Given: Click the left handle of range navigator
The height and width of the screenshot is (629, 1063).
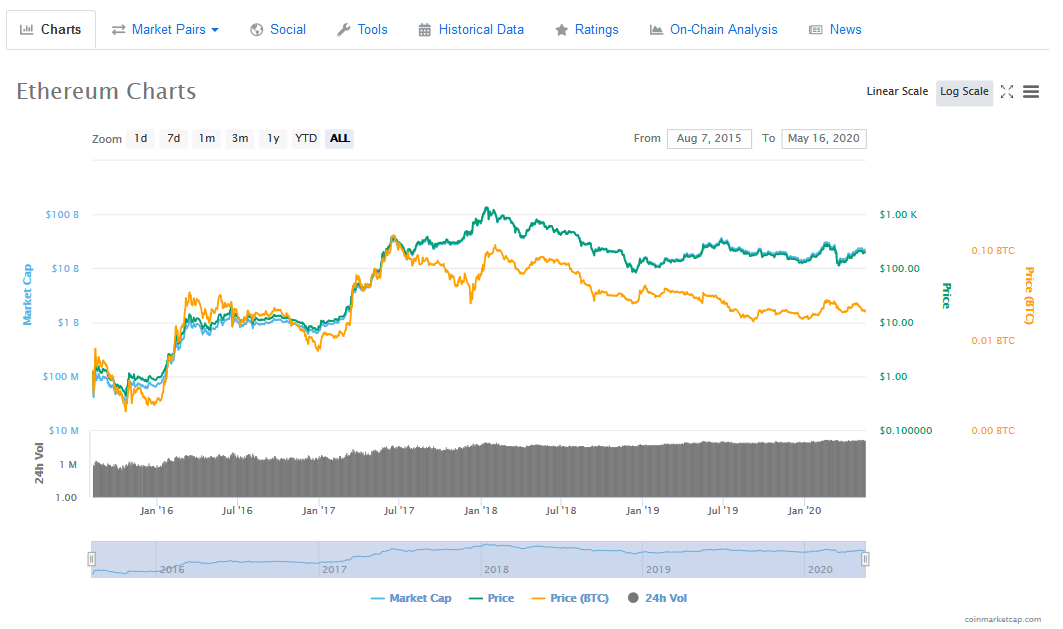Looking at the screenshot, I should pos(92,559).
